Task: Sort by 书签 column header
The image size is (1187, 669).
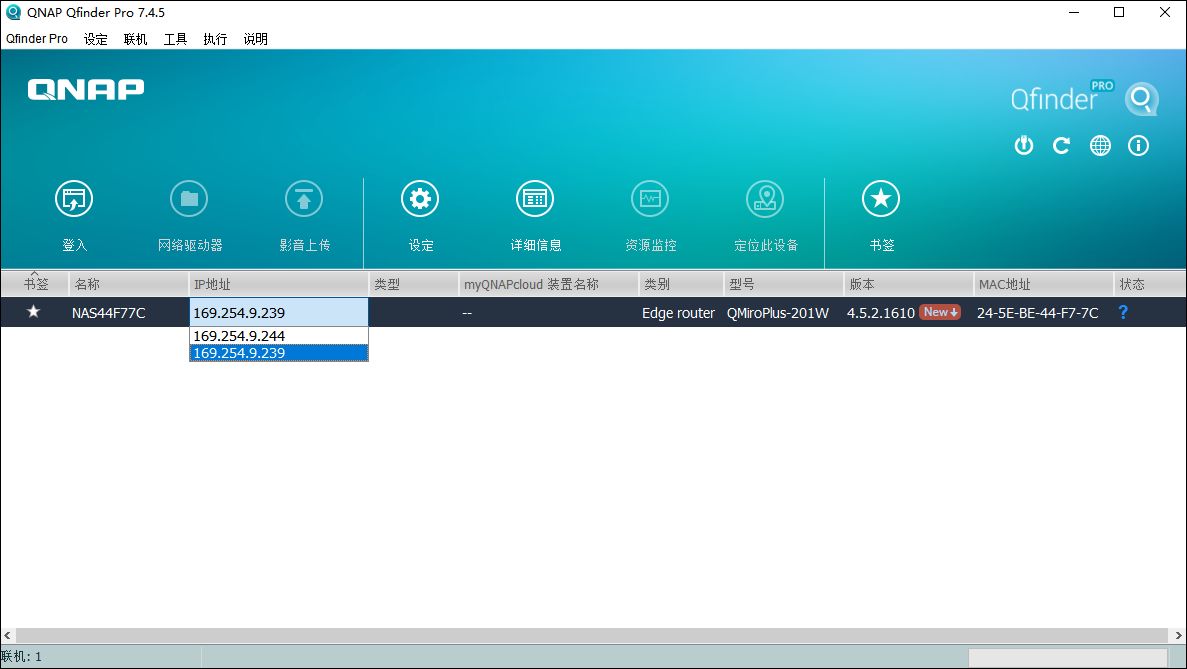Action: tap(35, 284)
